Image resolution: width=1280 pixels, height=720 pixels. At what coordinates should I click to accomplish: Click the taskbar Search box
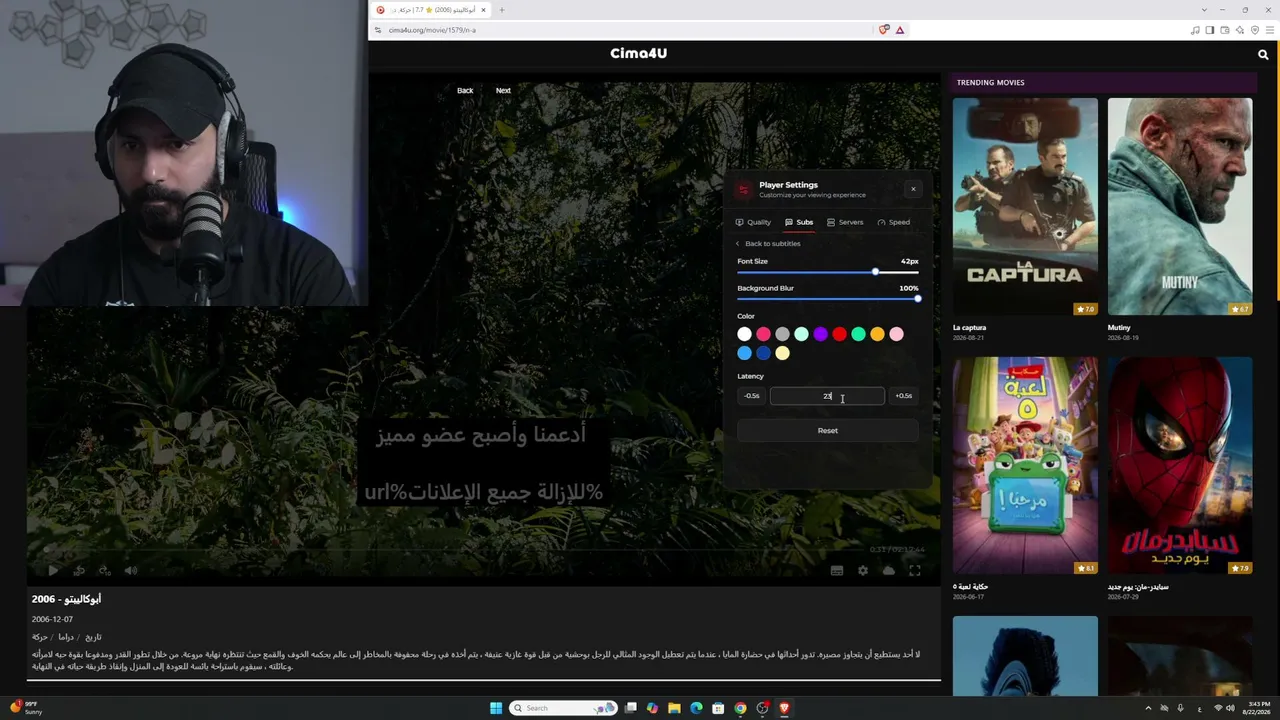563,708
